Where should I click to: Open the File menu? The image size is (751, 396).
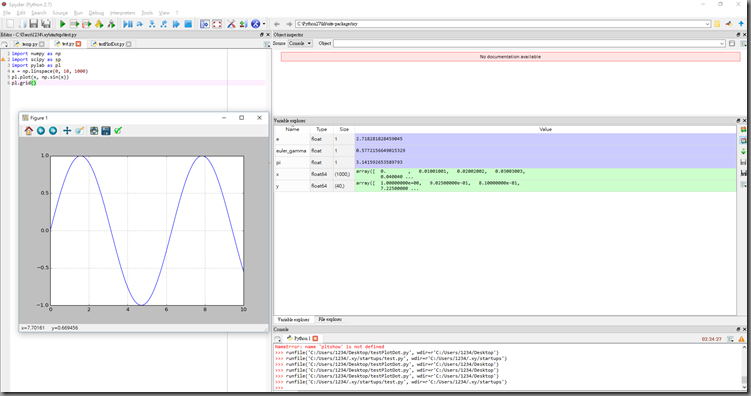point(7,13)
